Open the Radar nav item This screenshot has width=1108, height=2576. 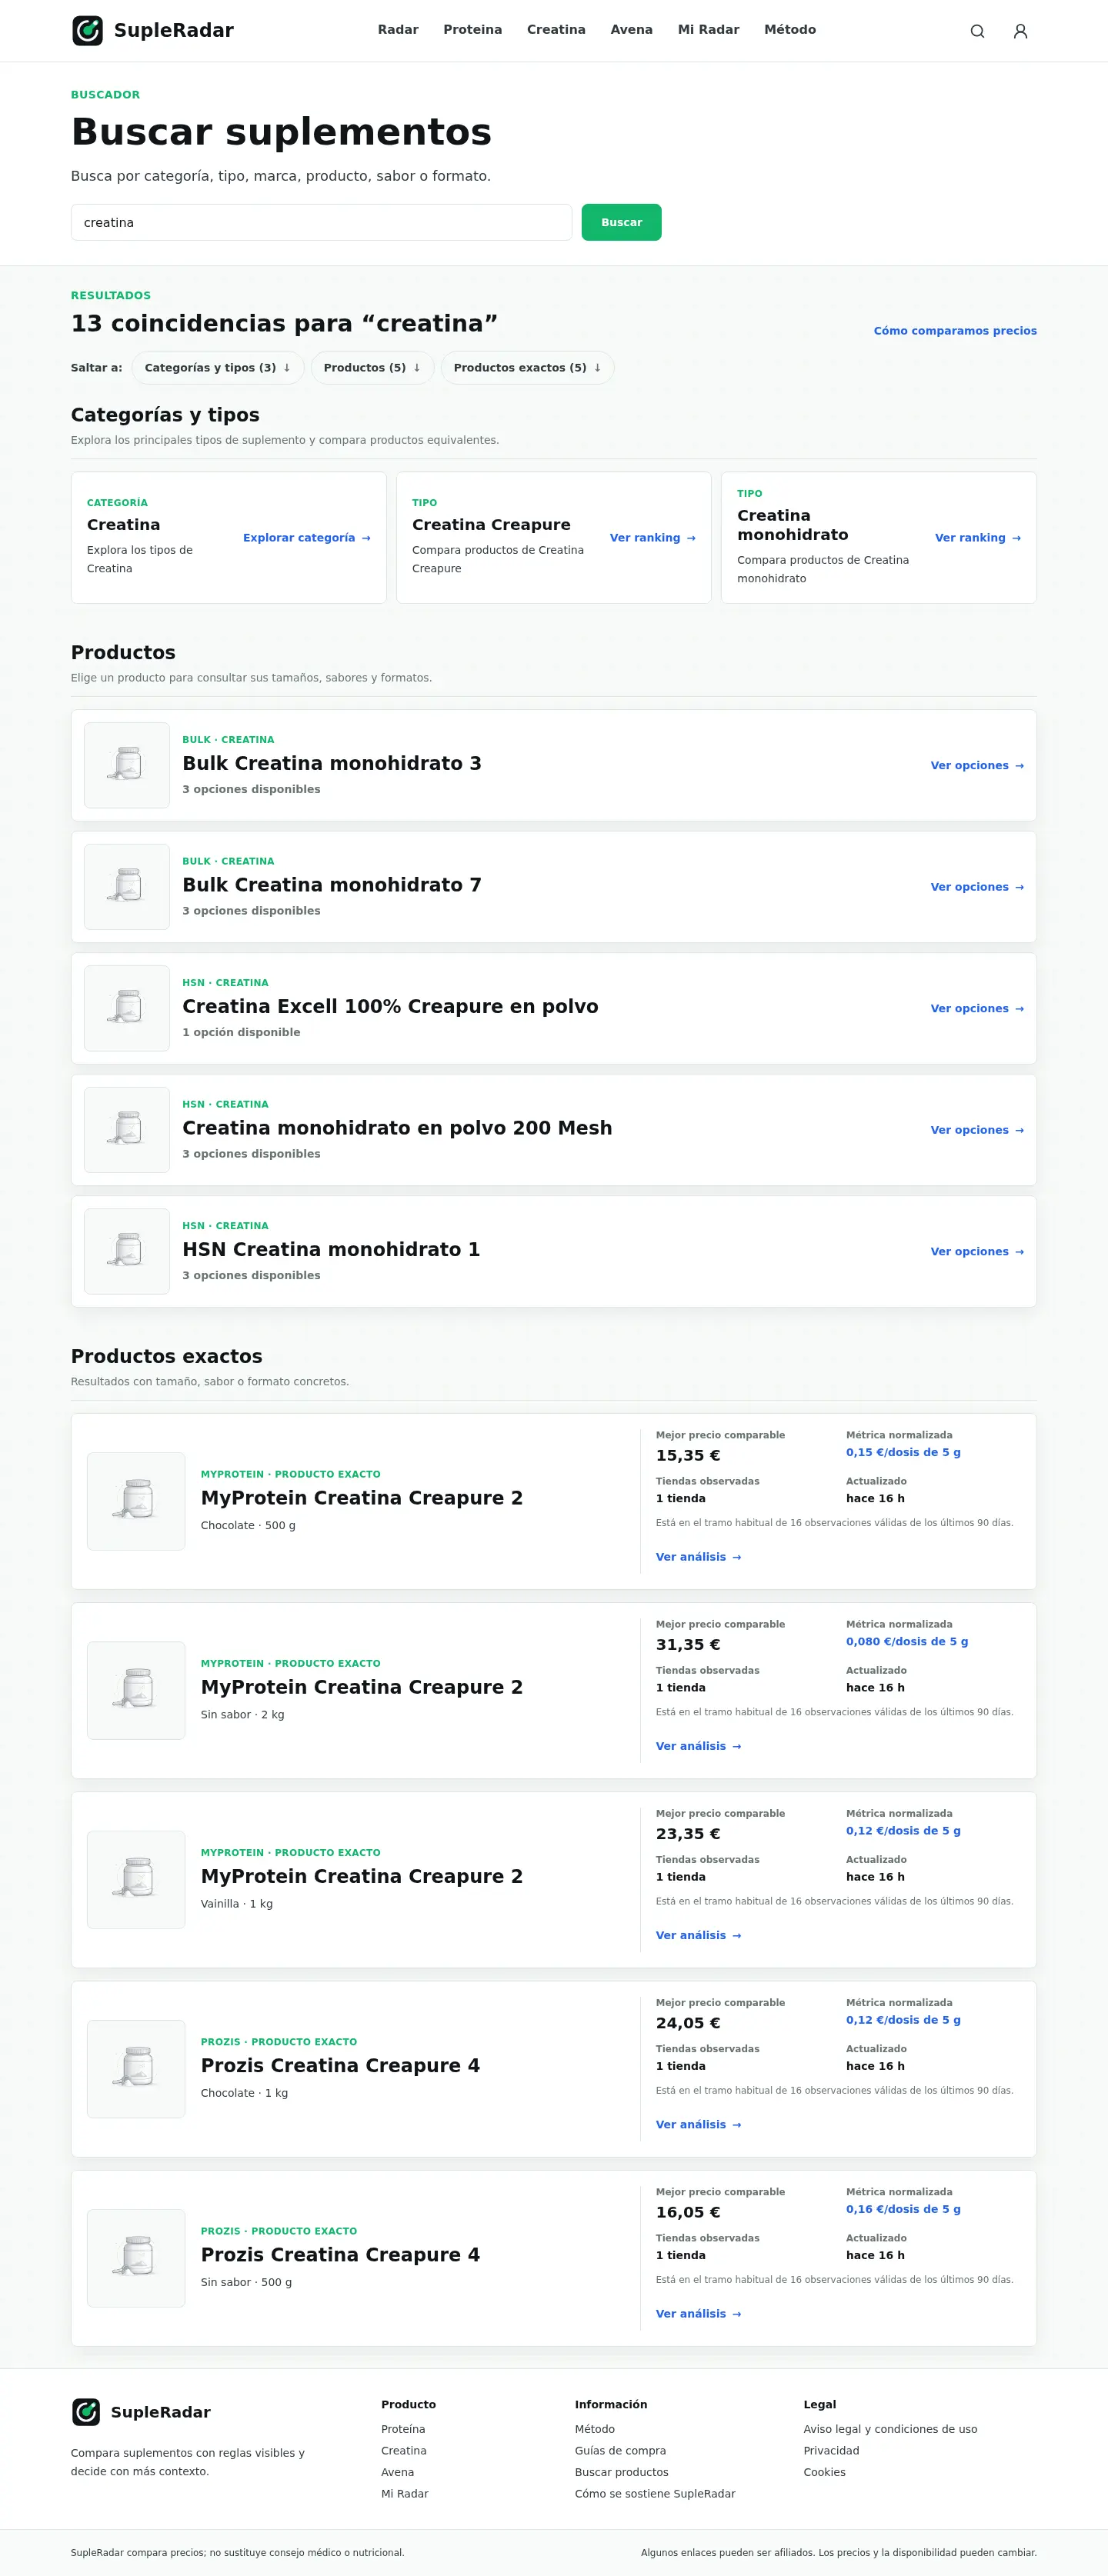398,30
